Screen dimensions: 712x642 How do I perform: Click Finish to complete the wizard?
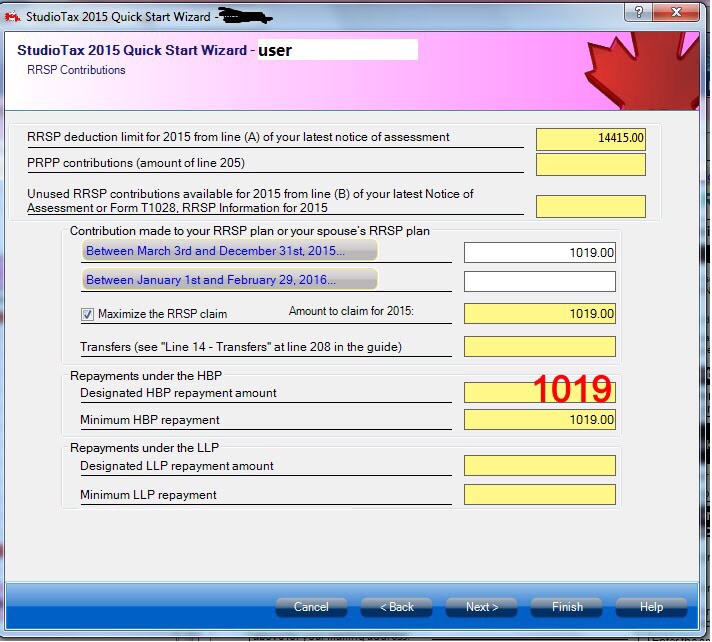point(567,607)
